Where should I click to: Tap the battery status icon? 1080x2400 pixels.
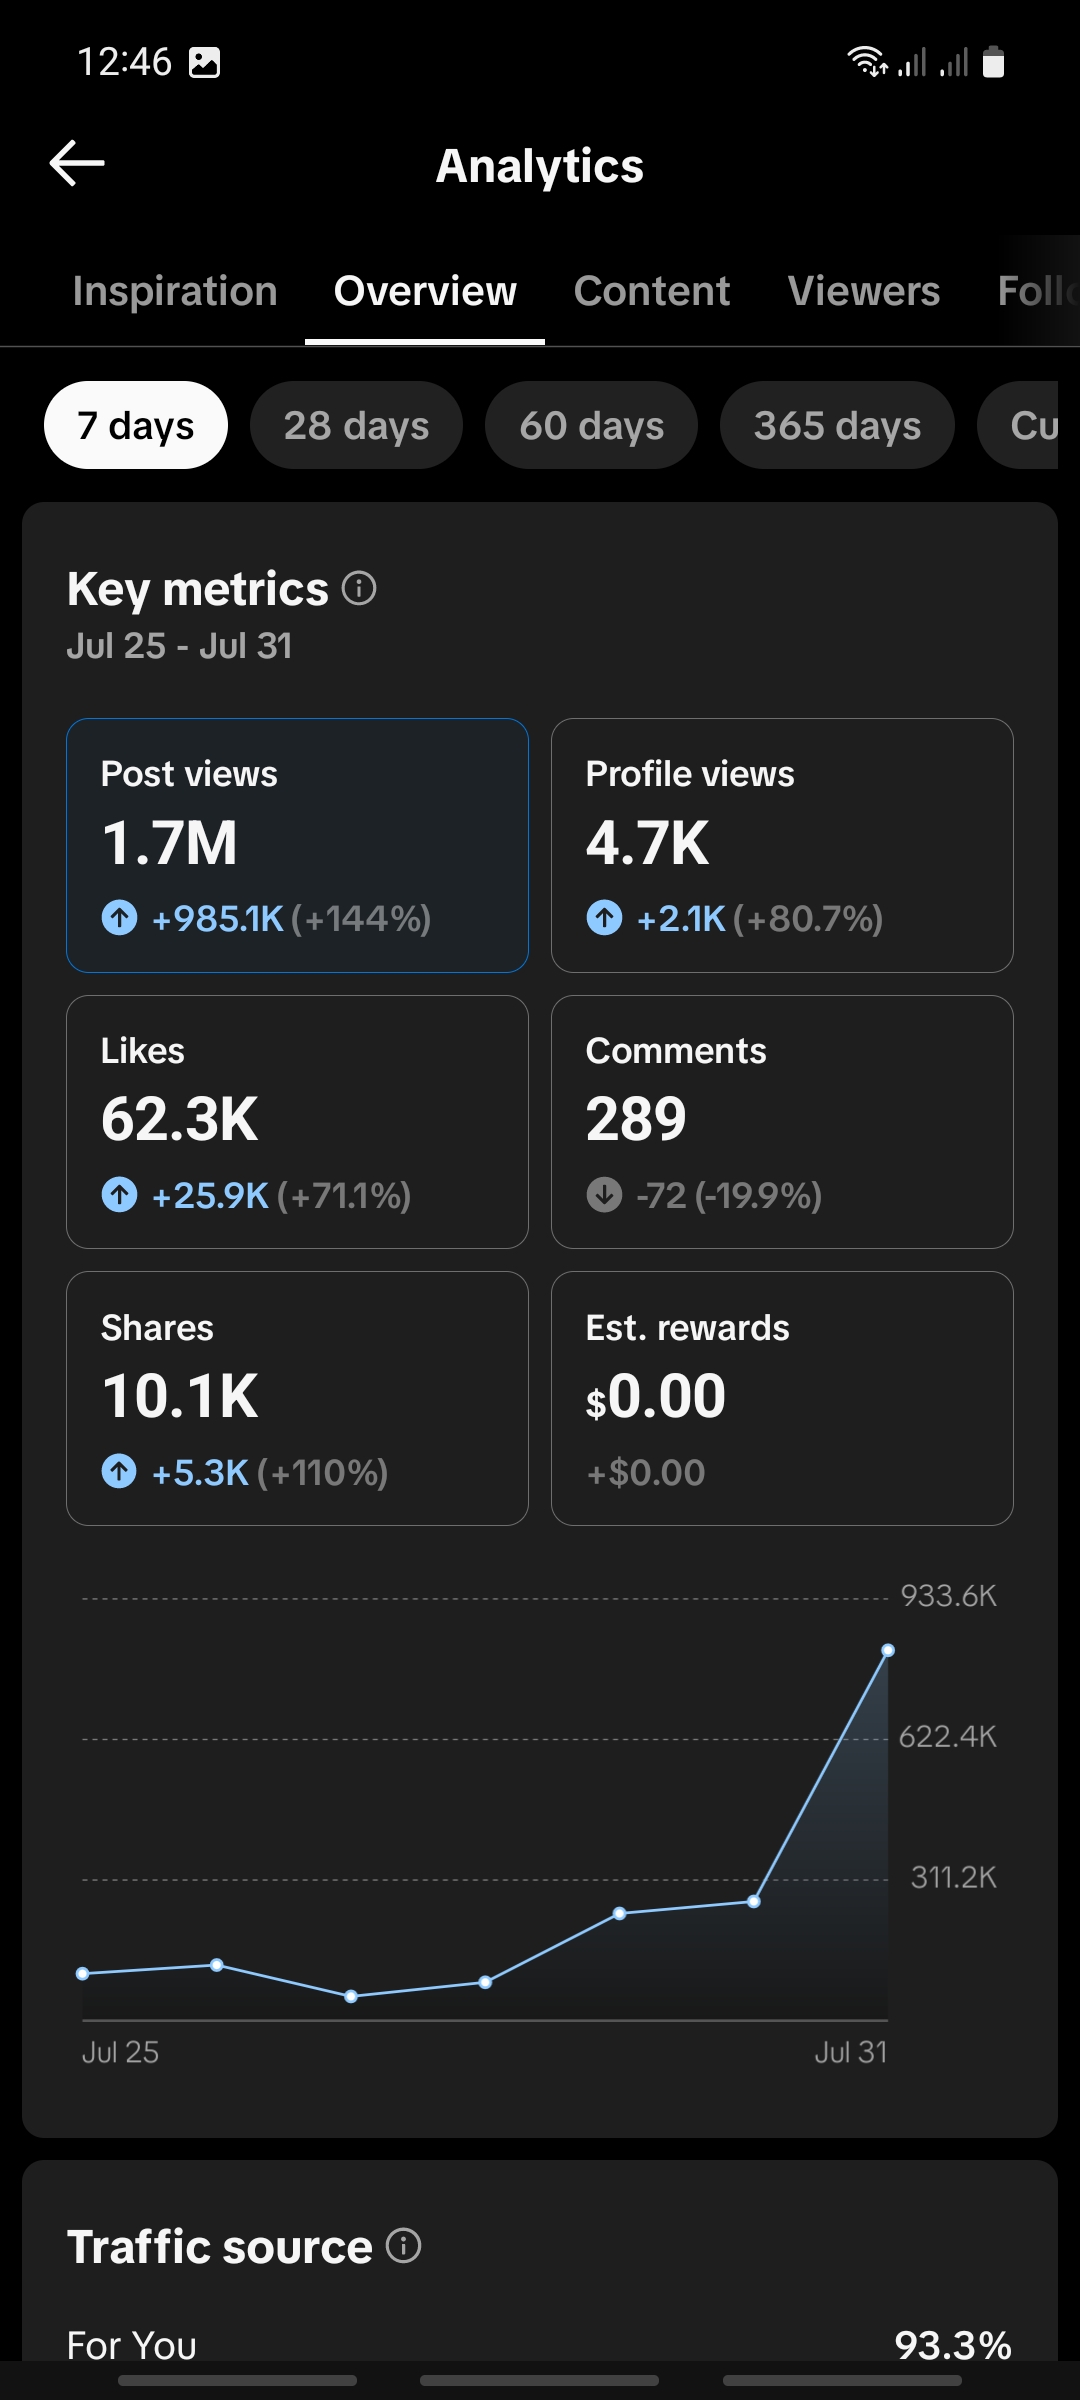(x=993, y=62)
